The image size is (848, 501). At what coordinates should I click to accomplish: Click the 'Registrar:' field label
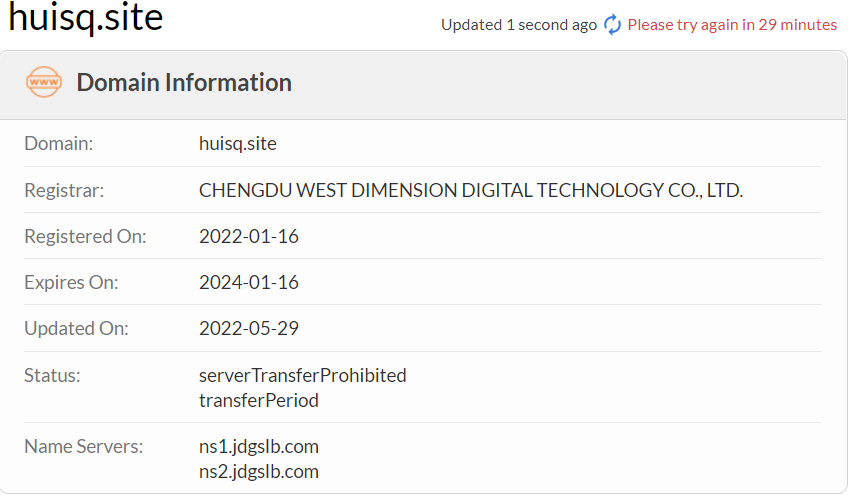[64, 190]
